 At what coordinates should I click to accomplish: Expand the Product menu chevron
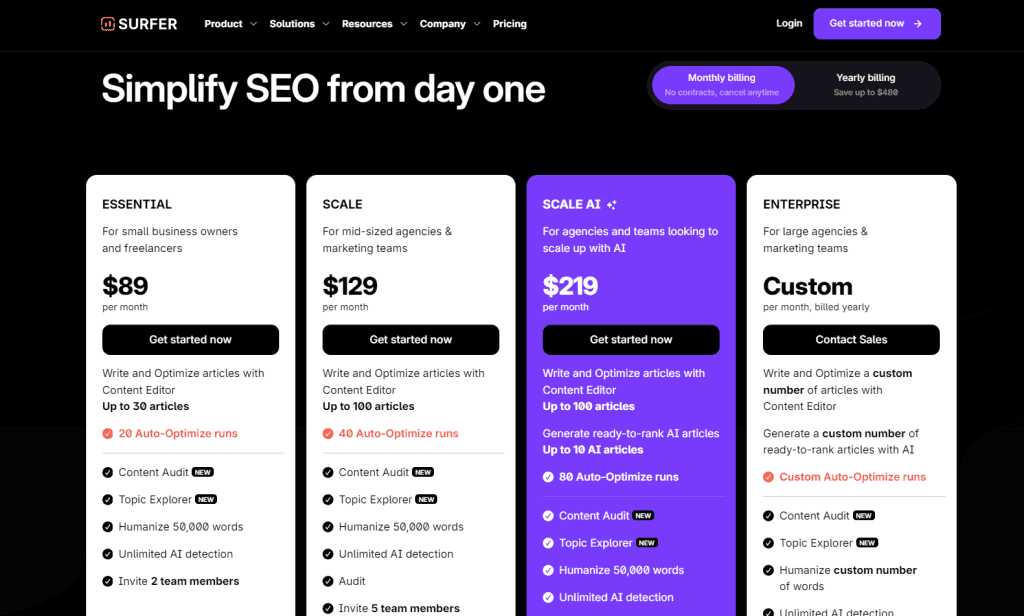253,24
